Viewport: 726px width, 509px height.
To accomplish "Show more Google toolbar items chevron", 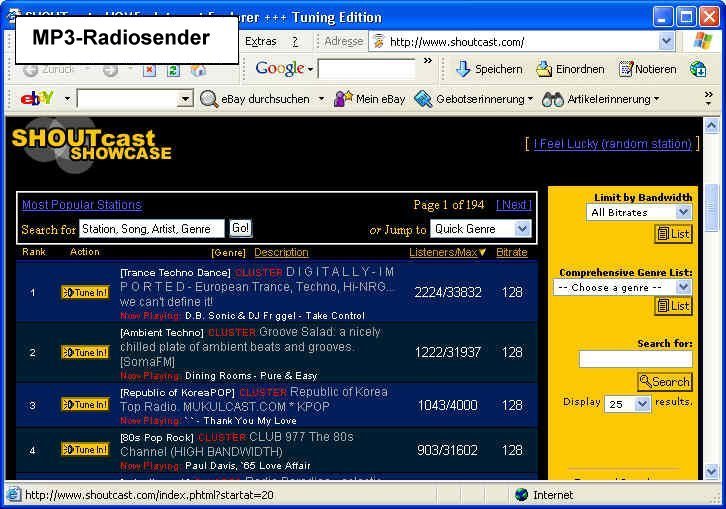I will tap(428, 60).
